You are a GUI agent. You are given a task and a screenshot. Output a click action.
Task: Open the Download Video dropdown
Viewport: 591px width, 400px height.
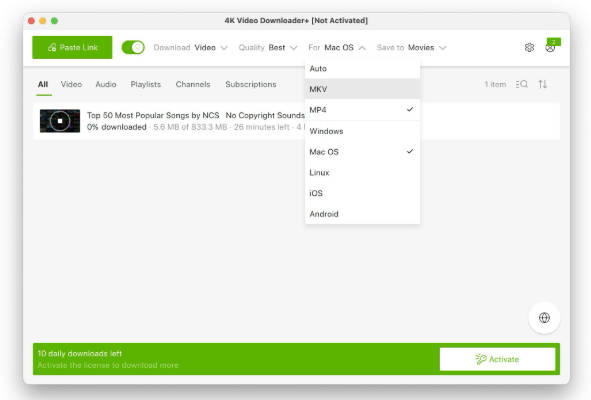[x=190, y=48]
